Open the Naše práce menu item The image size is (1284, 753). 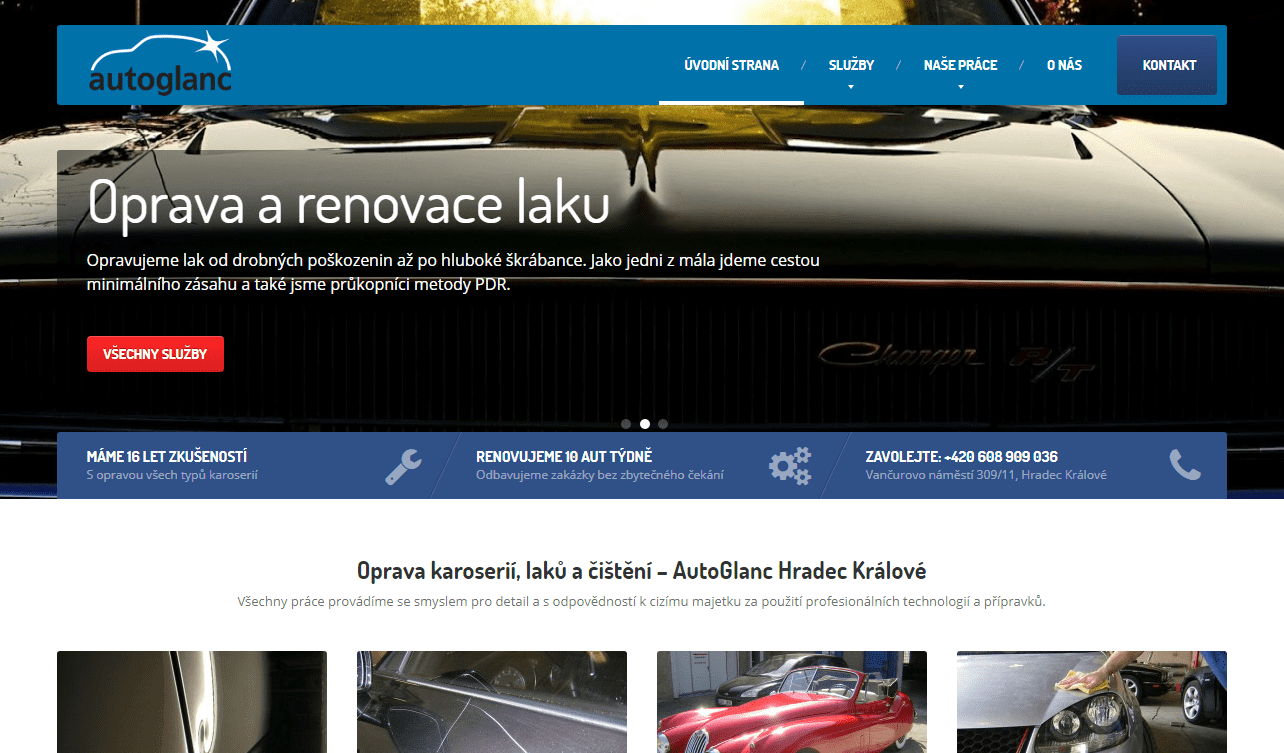tap(960, 65)
